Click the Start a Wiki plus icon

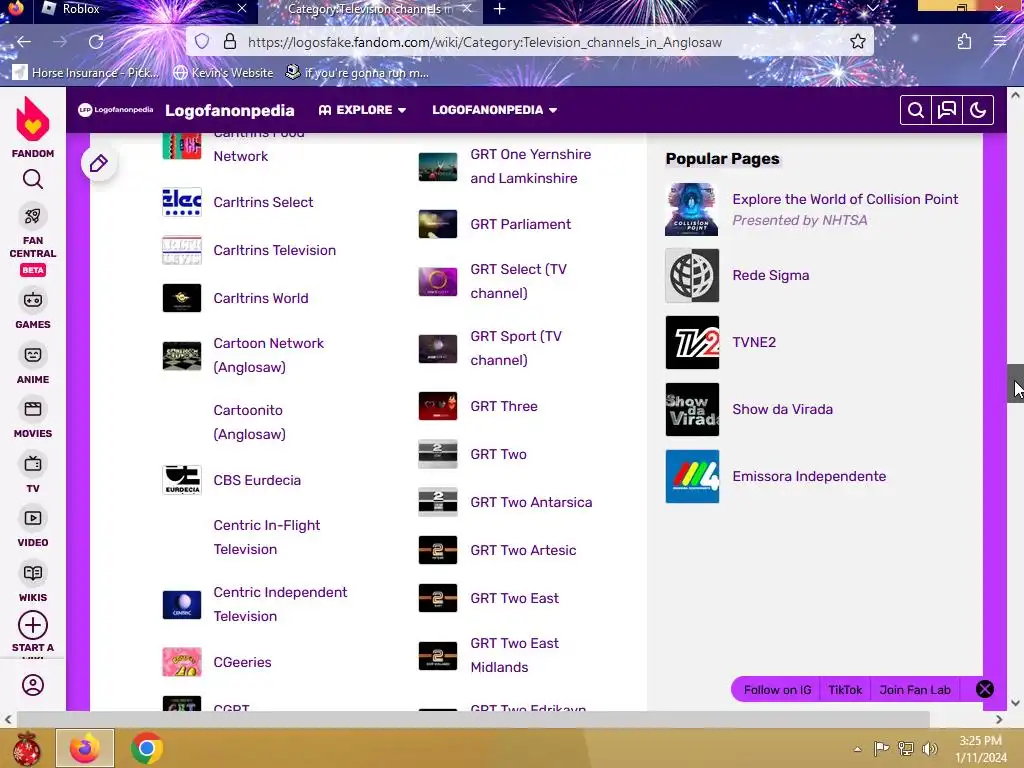pyautogui.click(x=33, y=626)
